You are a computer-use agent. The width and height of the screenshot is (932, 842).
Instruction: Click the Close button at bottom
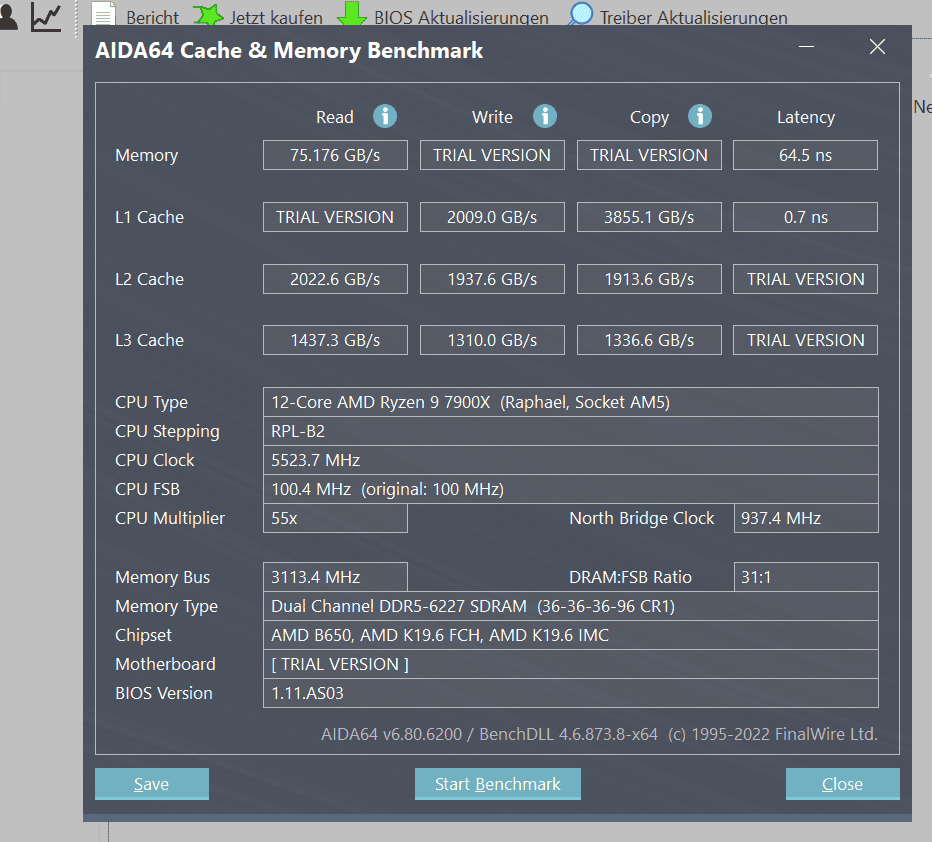tap(842, 784)
